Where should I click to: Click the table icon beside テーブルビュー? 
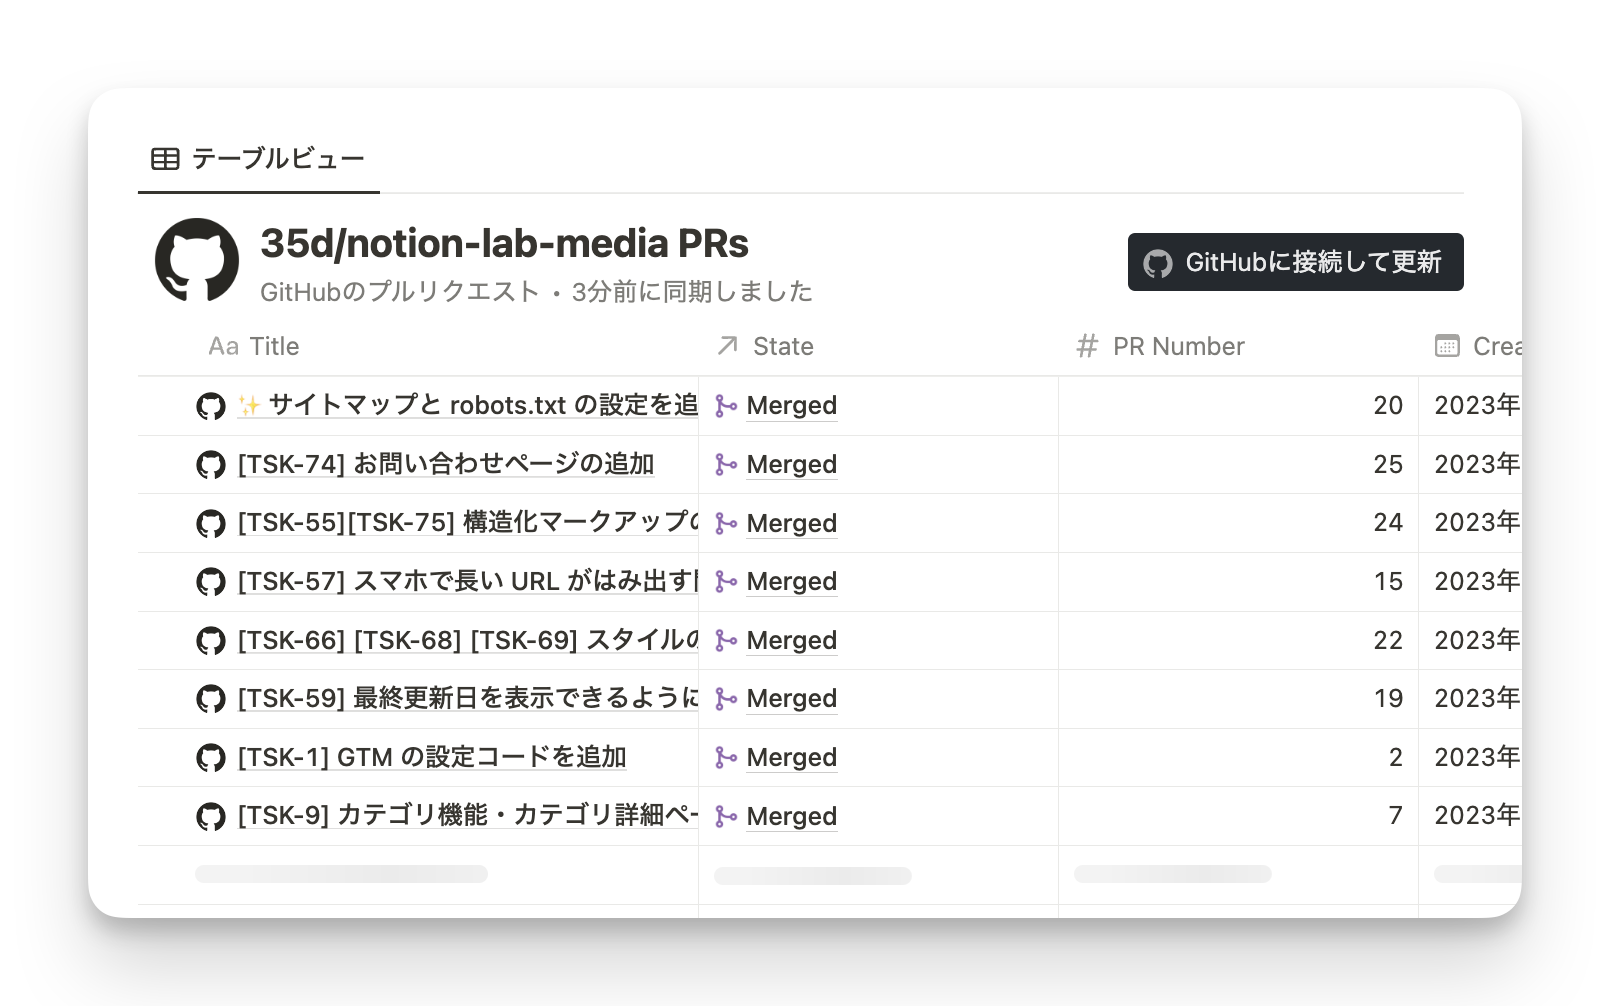click(x=165, y=159)
